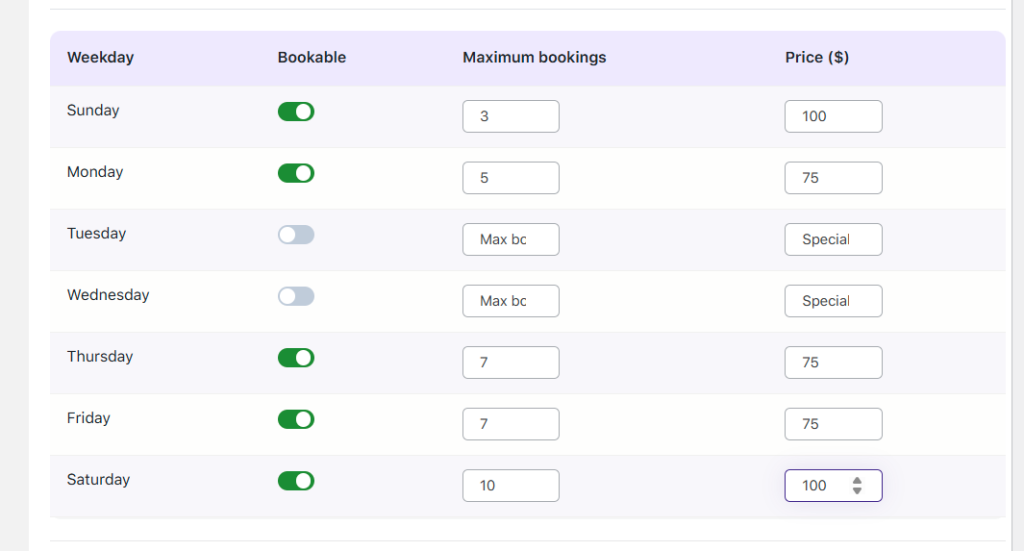The height and width of the screenshot is (551, 1024).
Task: Select Thursday price input box
Action: click(x=833, y=363)
